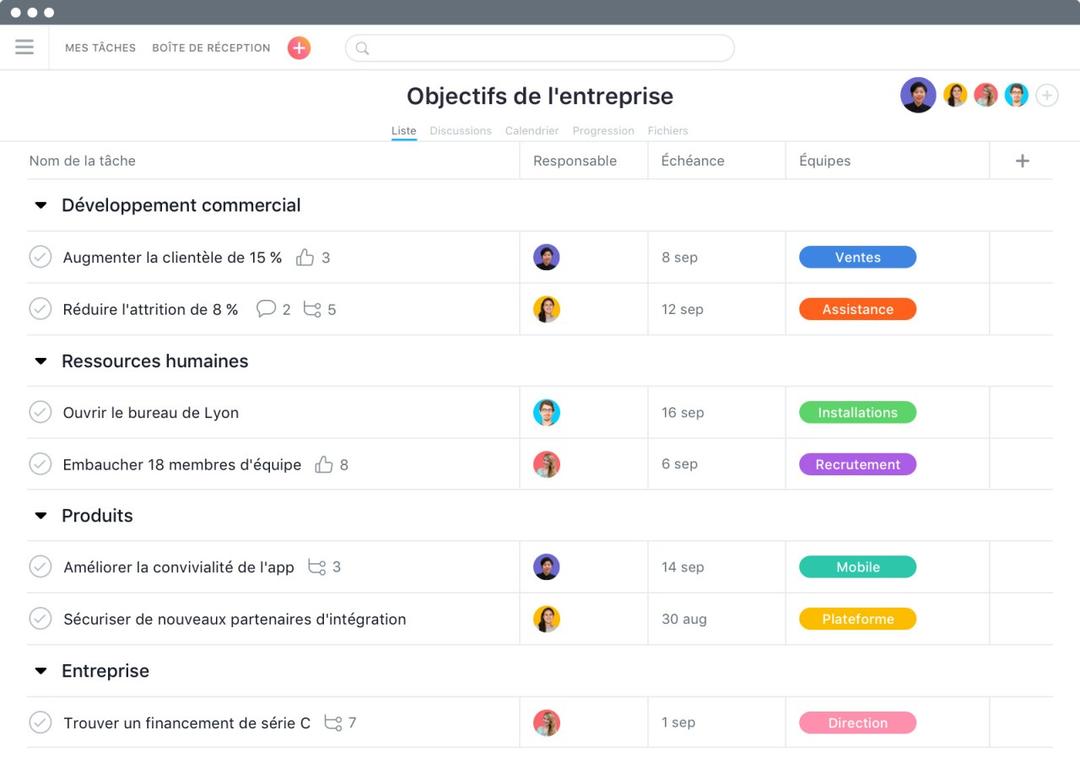1080x759 pixels.
Task: Click the pink 'Direction' team tag
Action: pyautogui.click(x=857, y=722)
